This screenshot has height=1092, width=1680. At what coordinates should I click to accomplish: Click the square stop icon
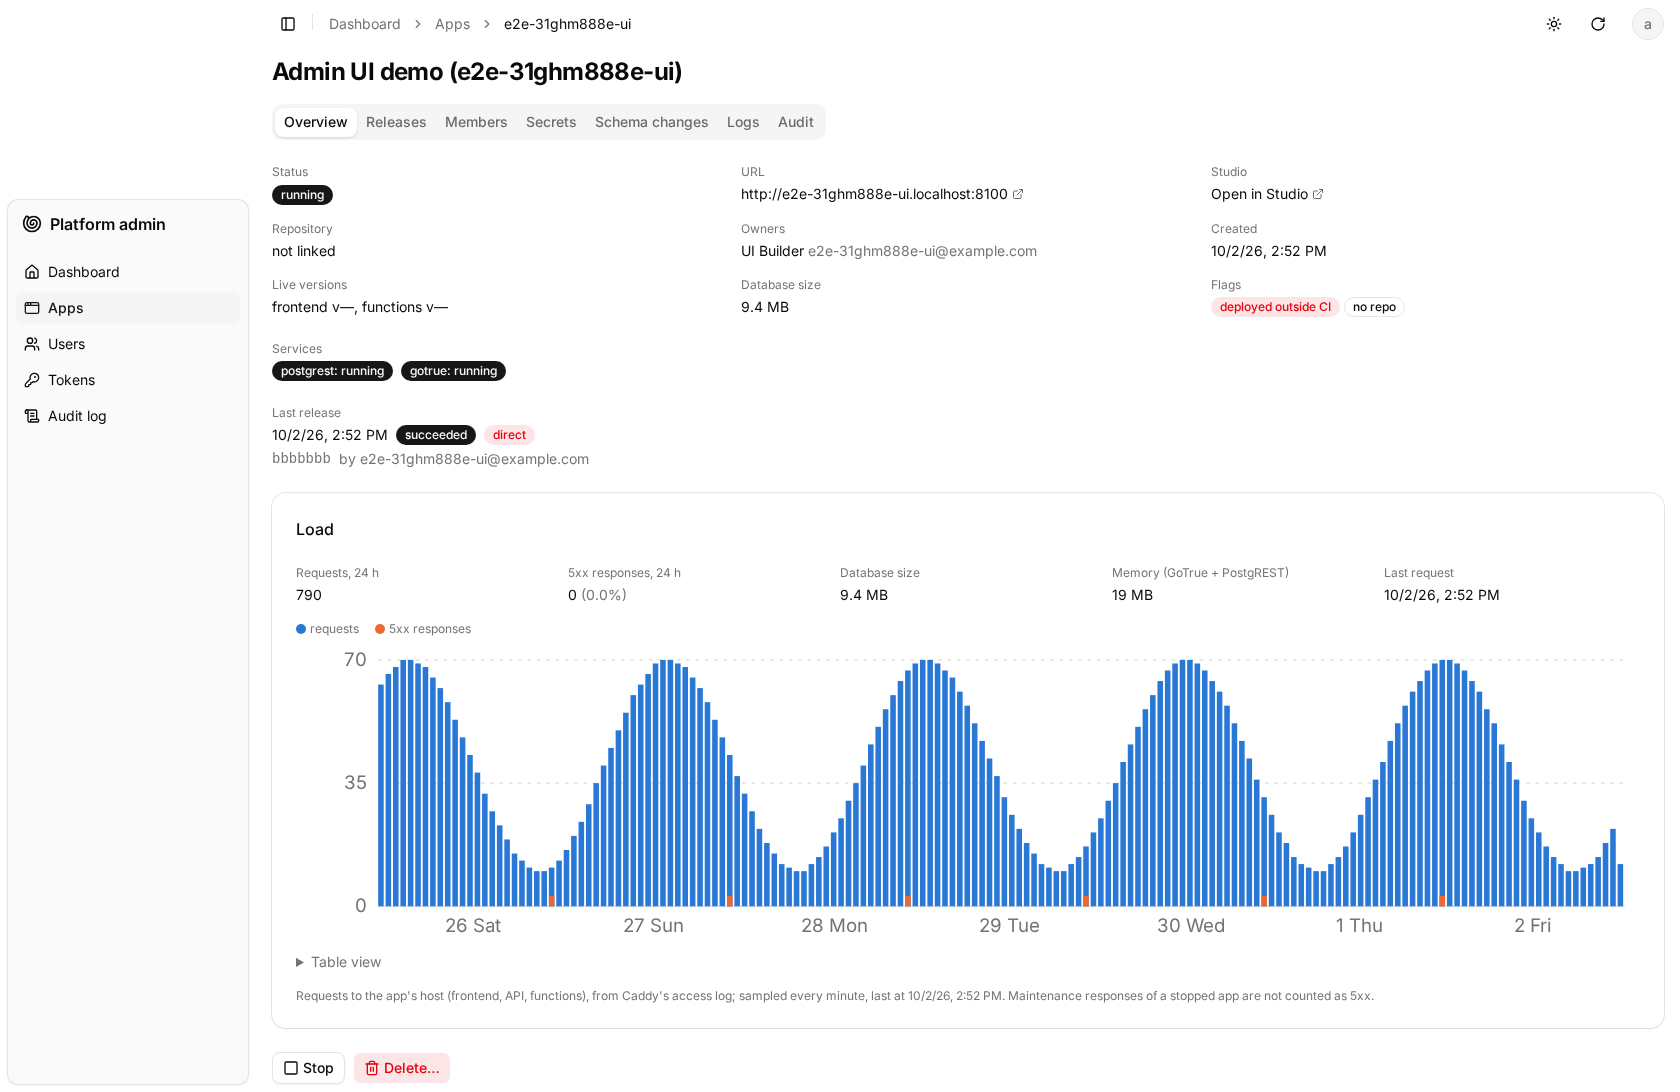point(291,1068)
